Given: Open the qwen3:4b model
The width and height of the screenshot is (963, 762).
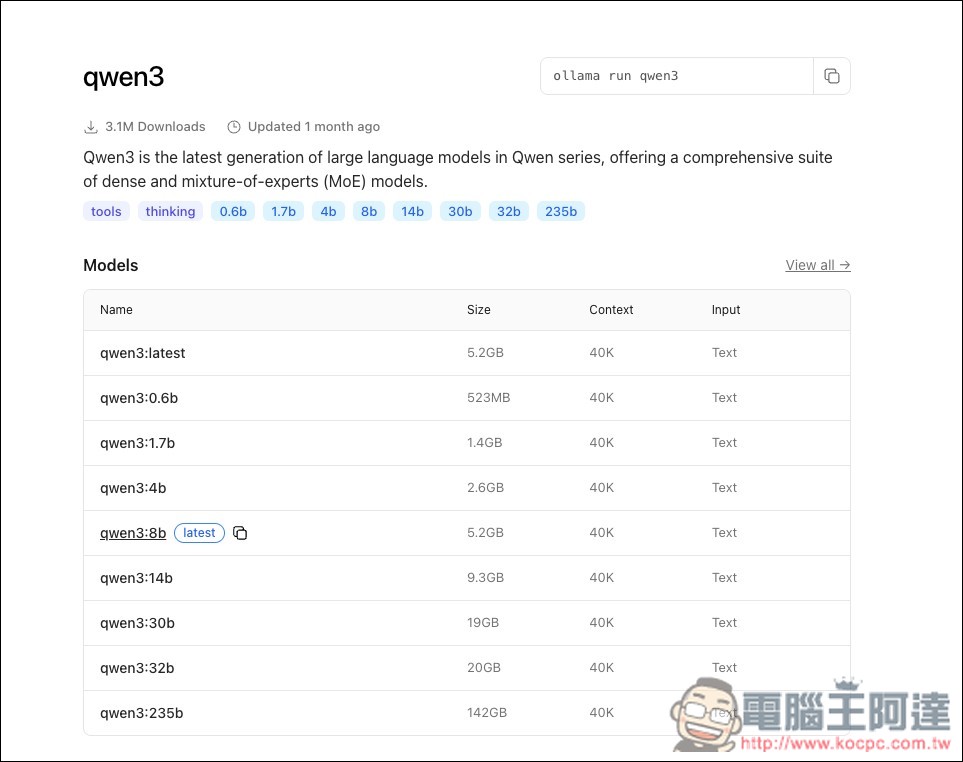Looking at the screenshot, I should coord(133,488).
